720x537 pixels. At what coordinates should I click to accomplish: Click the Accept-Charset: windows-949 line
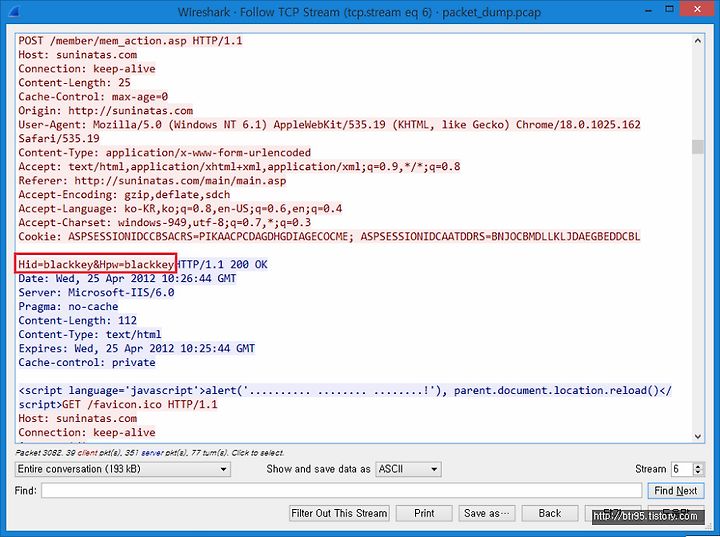pos(164,223)
